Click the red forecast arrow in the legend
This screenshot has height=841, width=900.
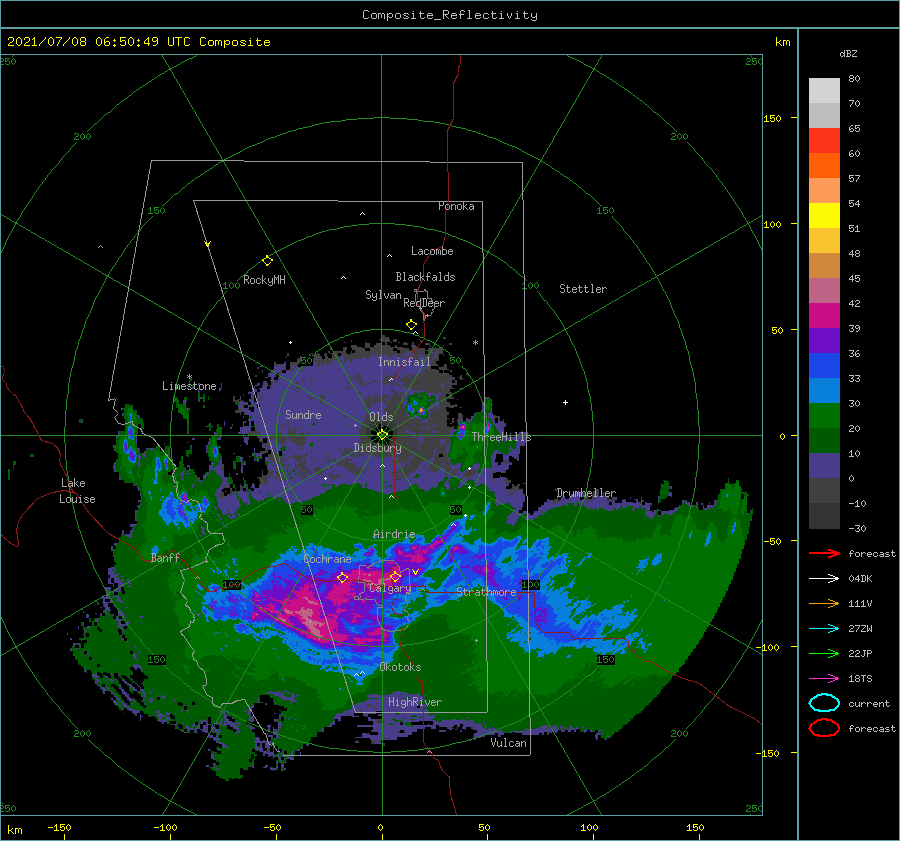(824, 553)
